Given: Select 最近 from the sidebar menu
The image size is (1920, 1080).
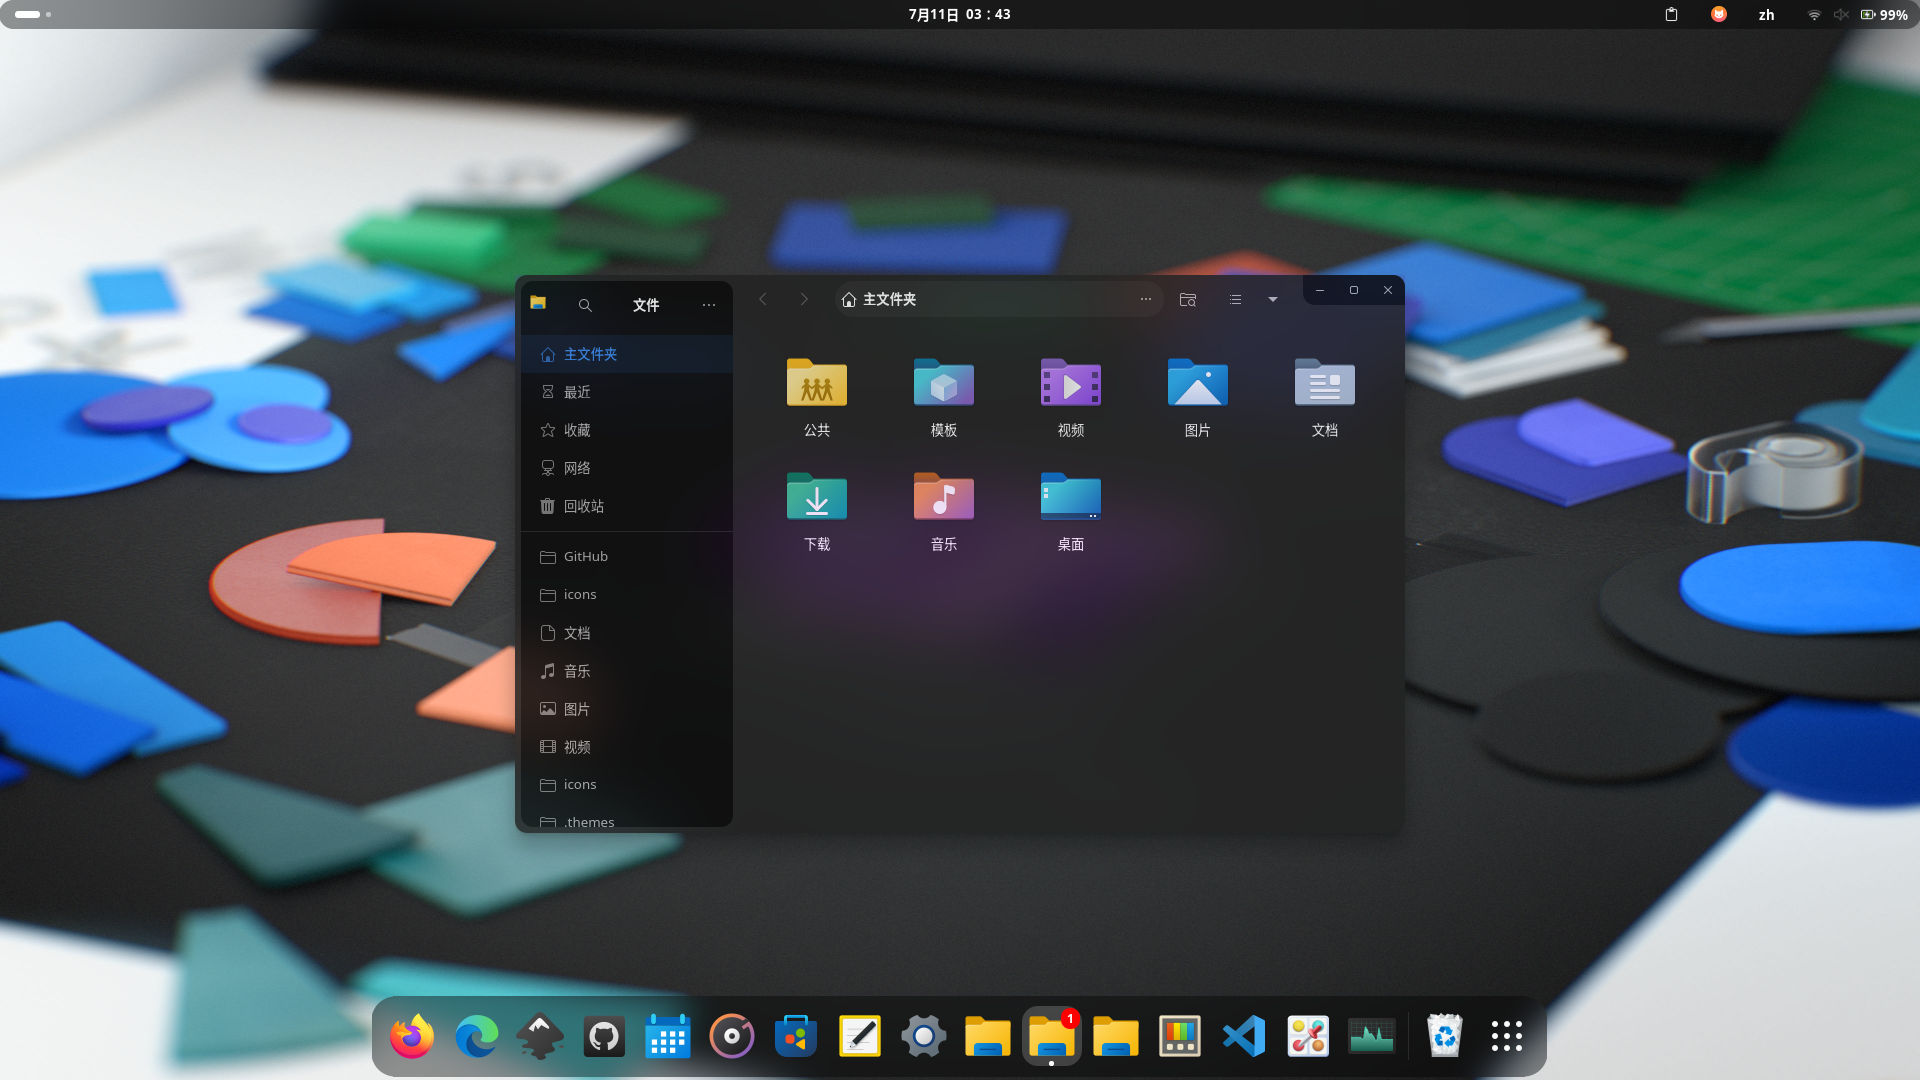Looking at the screenshot, I should [577, 392].
